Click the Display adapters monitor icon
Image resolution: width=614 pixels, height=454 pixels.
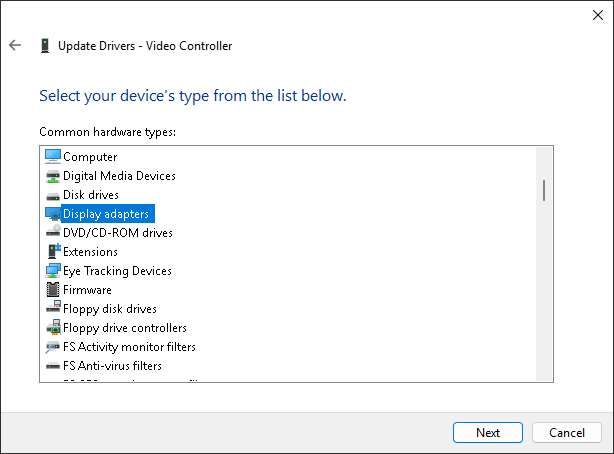[53, 214]
